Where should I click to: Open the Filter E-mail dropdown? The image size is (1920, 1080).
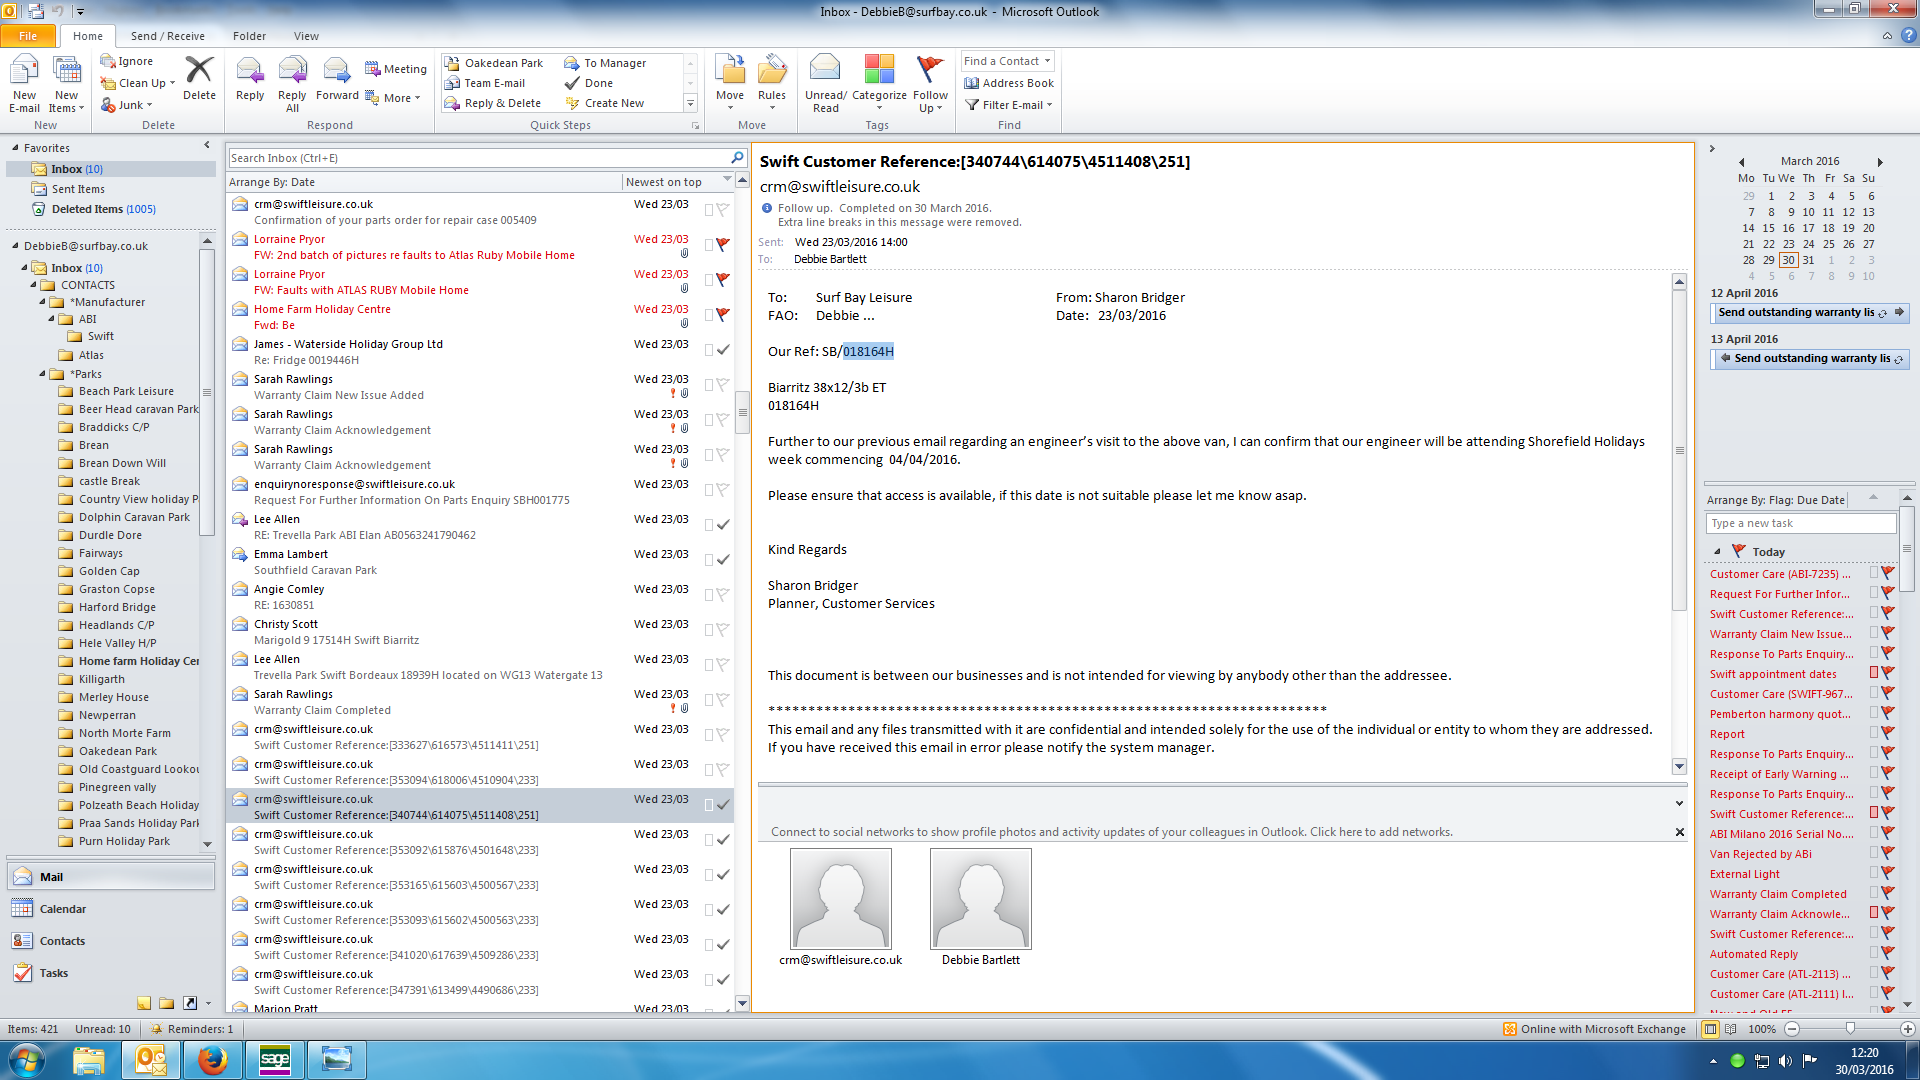[1010, 105]
